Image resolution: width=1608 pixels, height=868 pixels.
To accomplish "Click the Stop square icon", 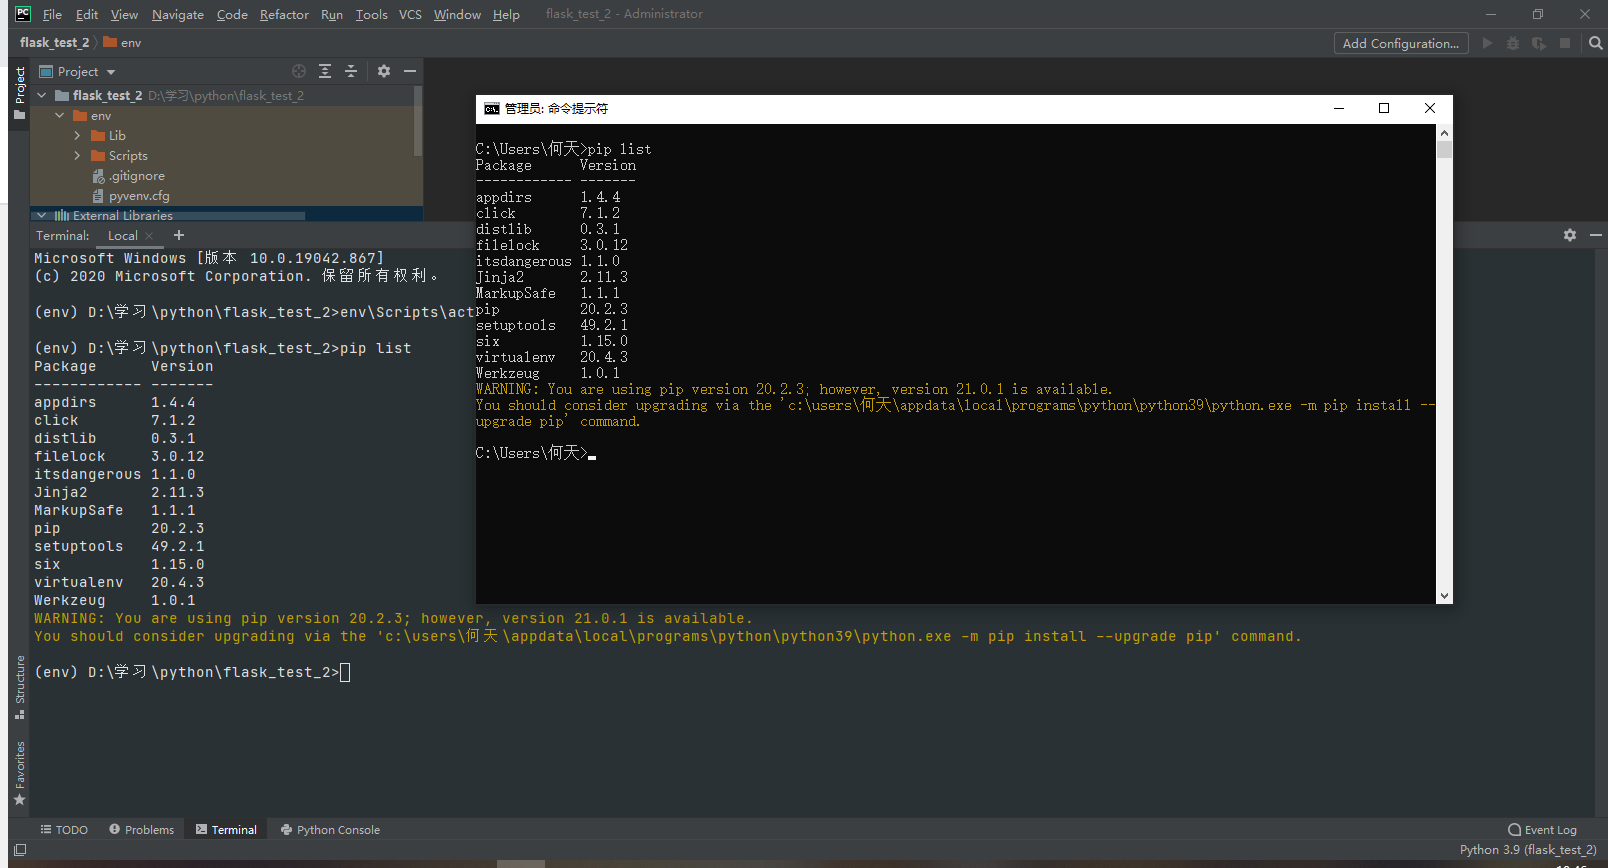I will click(x=1565, y=43).
